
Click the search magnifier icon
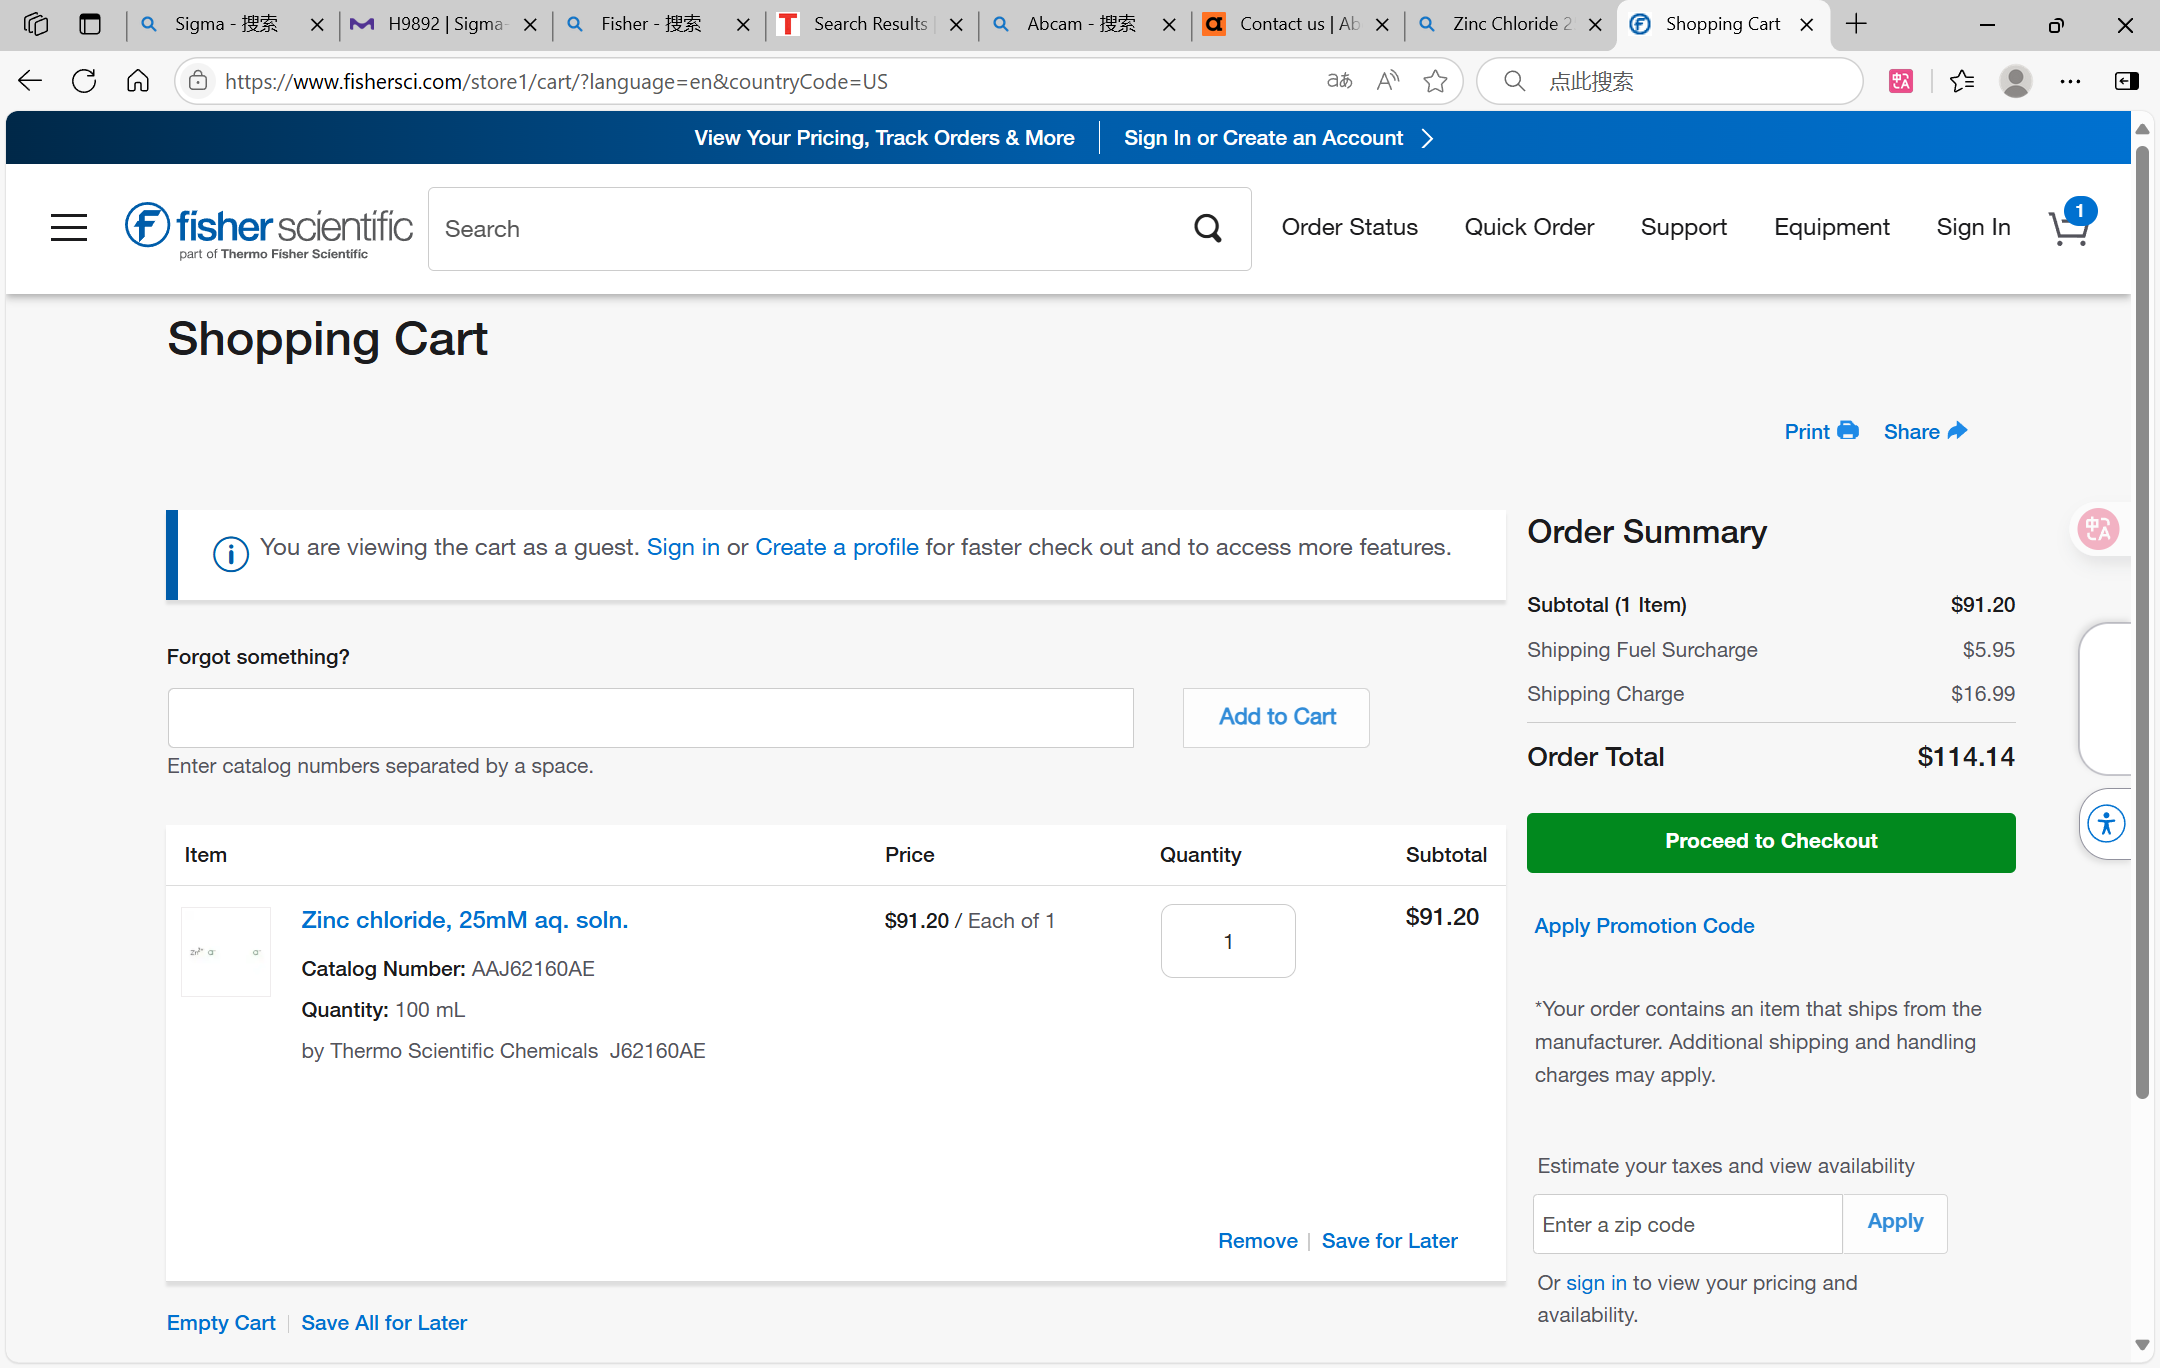[1208, 229]
